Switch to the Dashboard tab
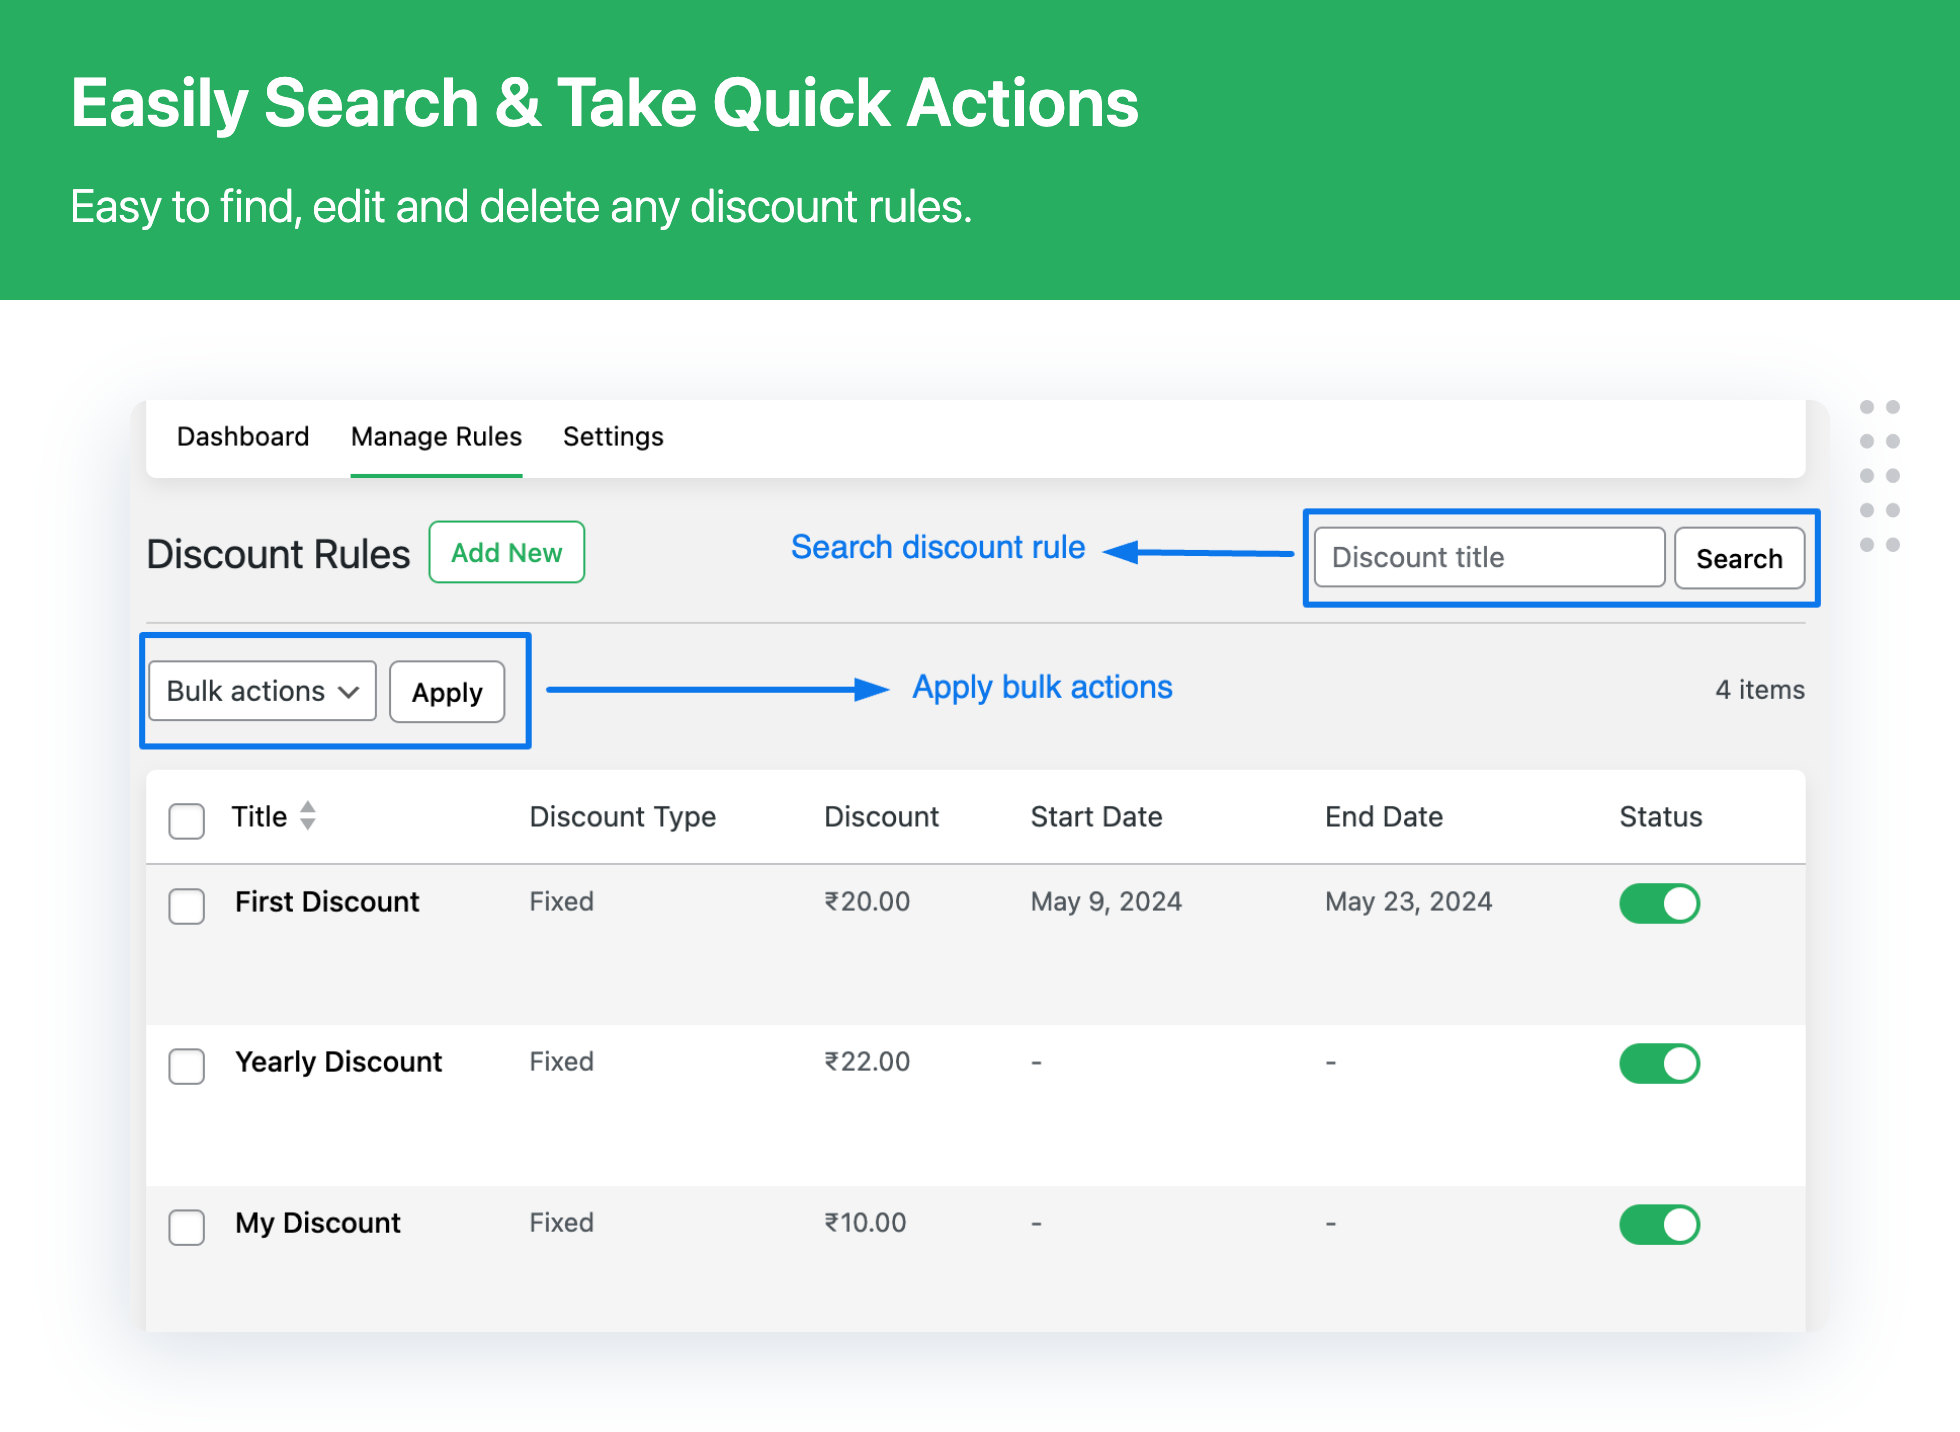This screenshot has width=1960, height=1432. [x=243, y=437]
